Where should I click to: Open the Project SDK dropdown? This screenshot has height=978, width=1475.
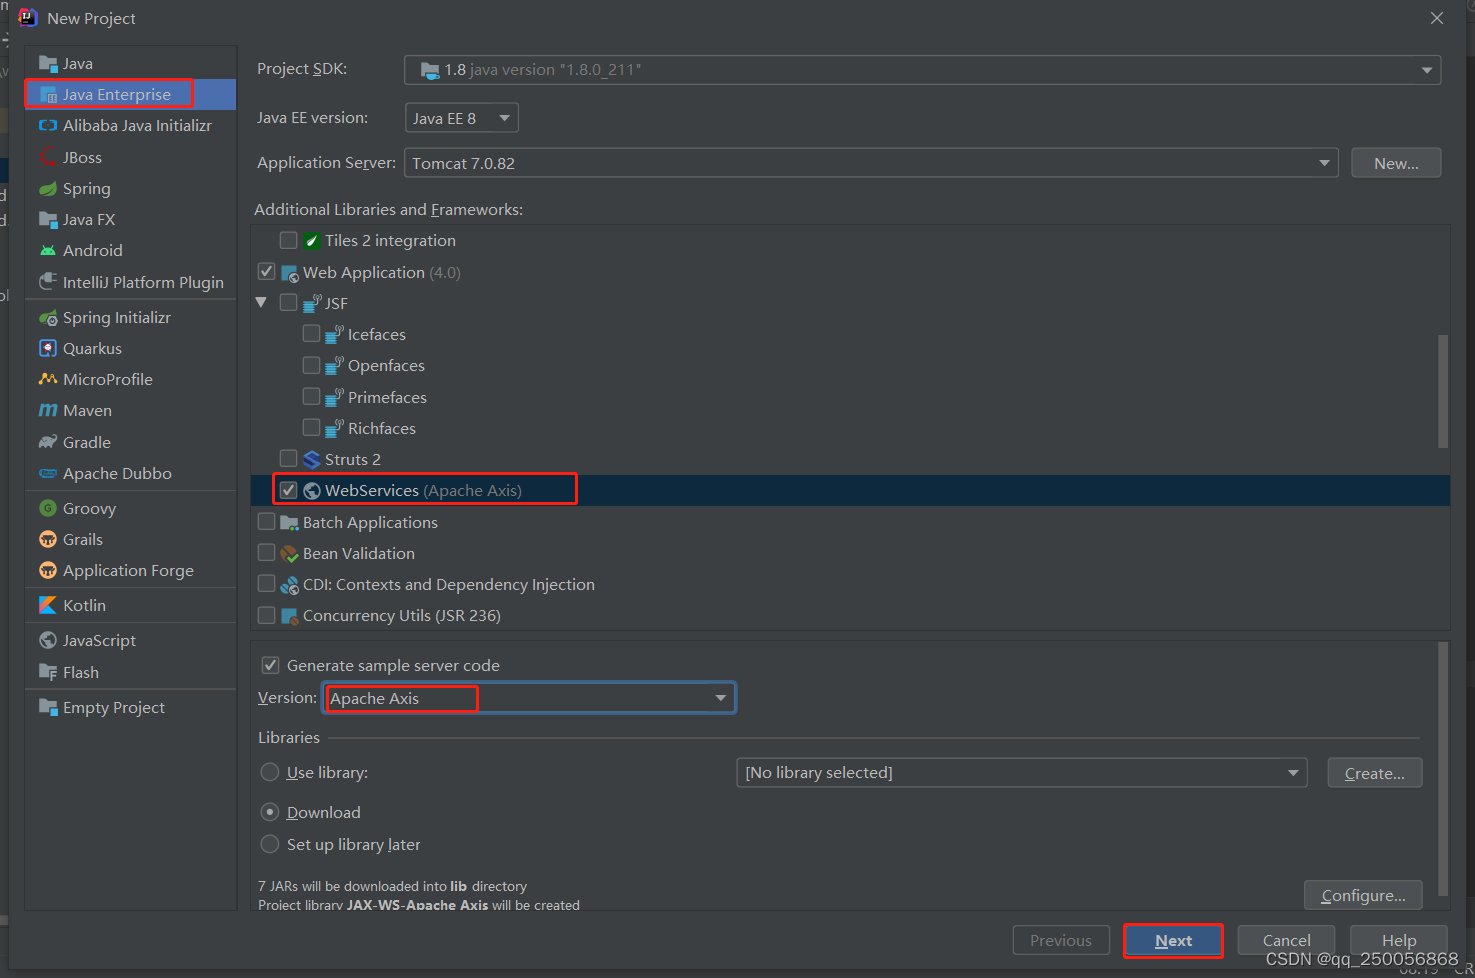(x=922, y=70)
